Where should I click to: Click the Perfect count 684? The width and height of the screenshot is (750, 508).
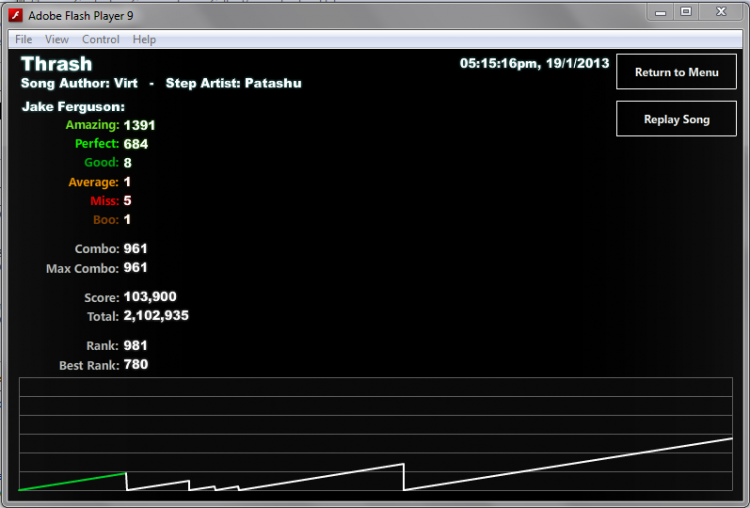point(136,144)
